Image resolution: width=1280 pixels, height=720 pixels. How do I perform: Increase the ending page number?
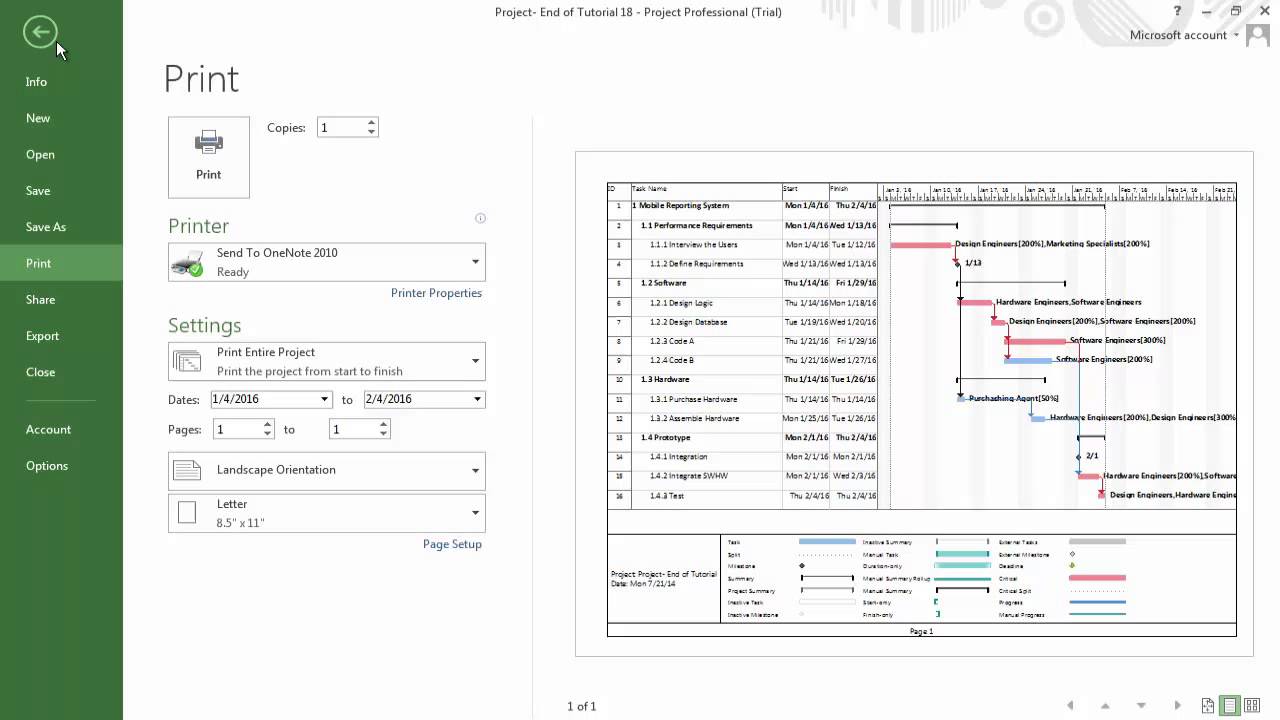click(x=384, y=425)
